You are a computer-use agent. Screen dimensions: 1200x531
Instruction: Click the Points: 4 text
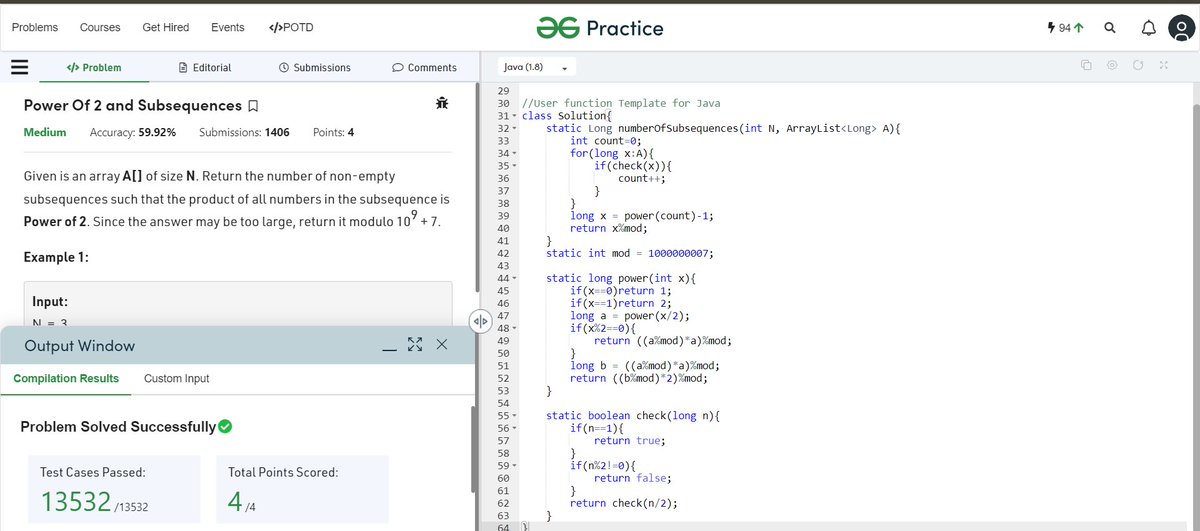click(333, 133)
